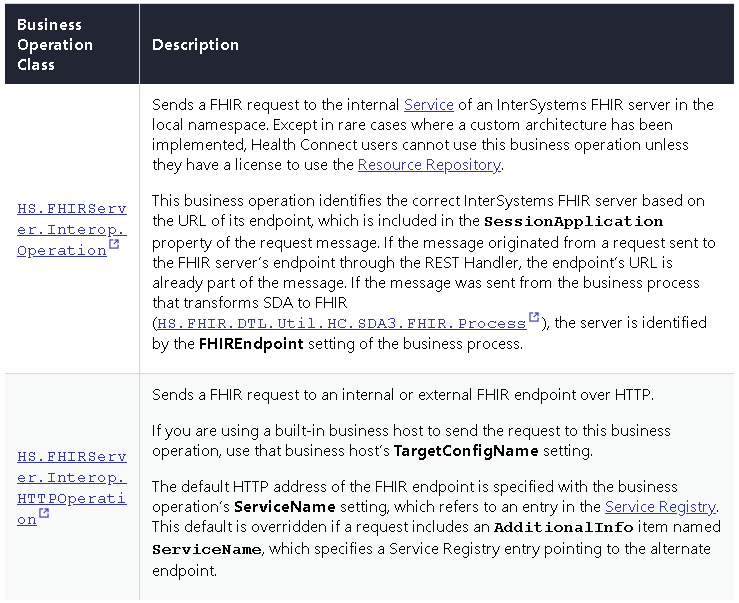The image size is (739, 603).
Task: Click the bold TargetConfigName setting text
Action: 465,450
